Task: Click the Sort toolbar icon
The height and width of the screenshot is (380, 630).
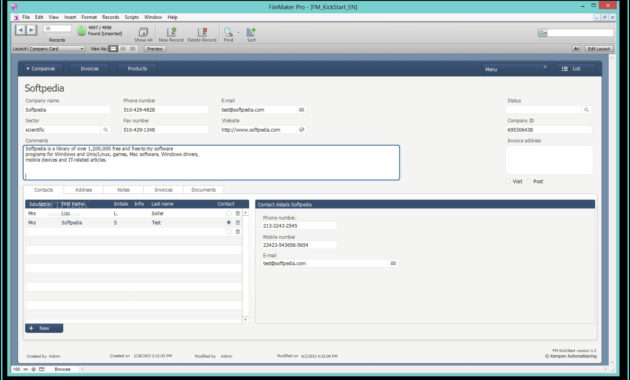Action: coord(251,32)
